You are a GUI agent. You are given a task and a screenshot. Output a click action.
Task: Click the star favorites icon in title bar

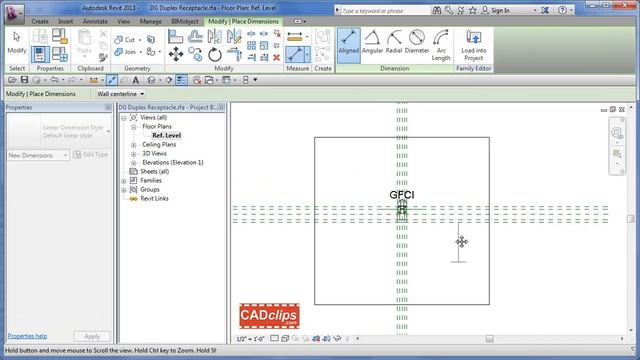pyautogui.click(x=473, y=11)
